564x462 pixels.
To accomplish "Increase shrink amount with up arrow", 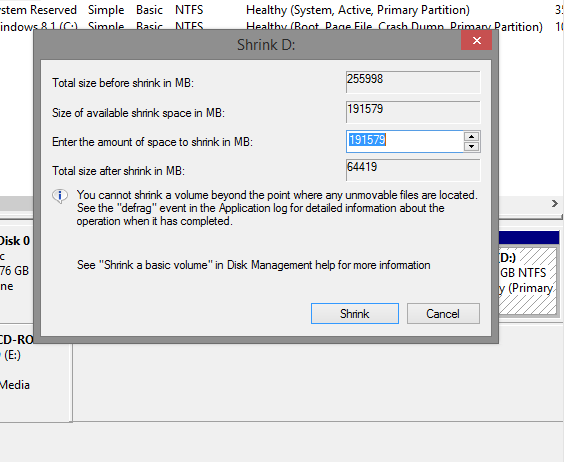I will tap(472, 136).
